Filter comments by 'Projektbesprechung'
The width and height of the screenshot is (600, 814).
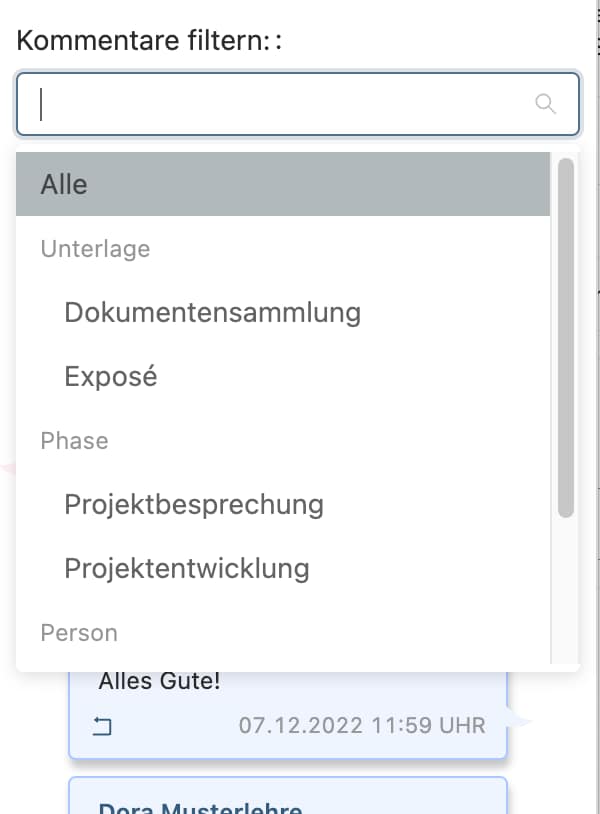tap(194, 504)
